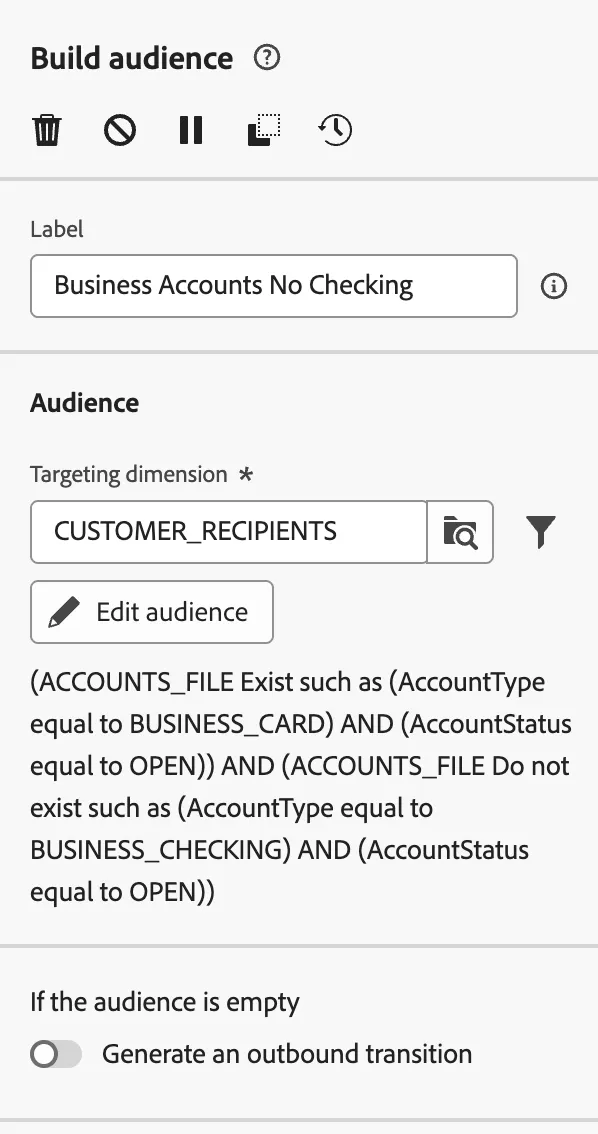Disable the activity using the circle-slash icon
The height and width of the screenshot is (1134, 598).
(120, 131)
